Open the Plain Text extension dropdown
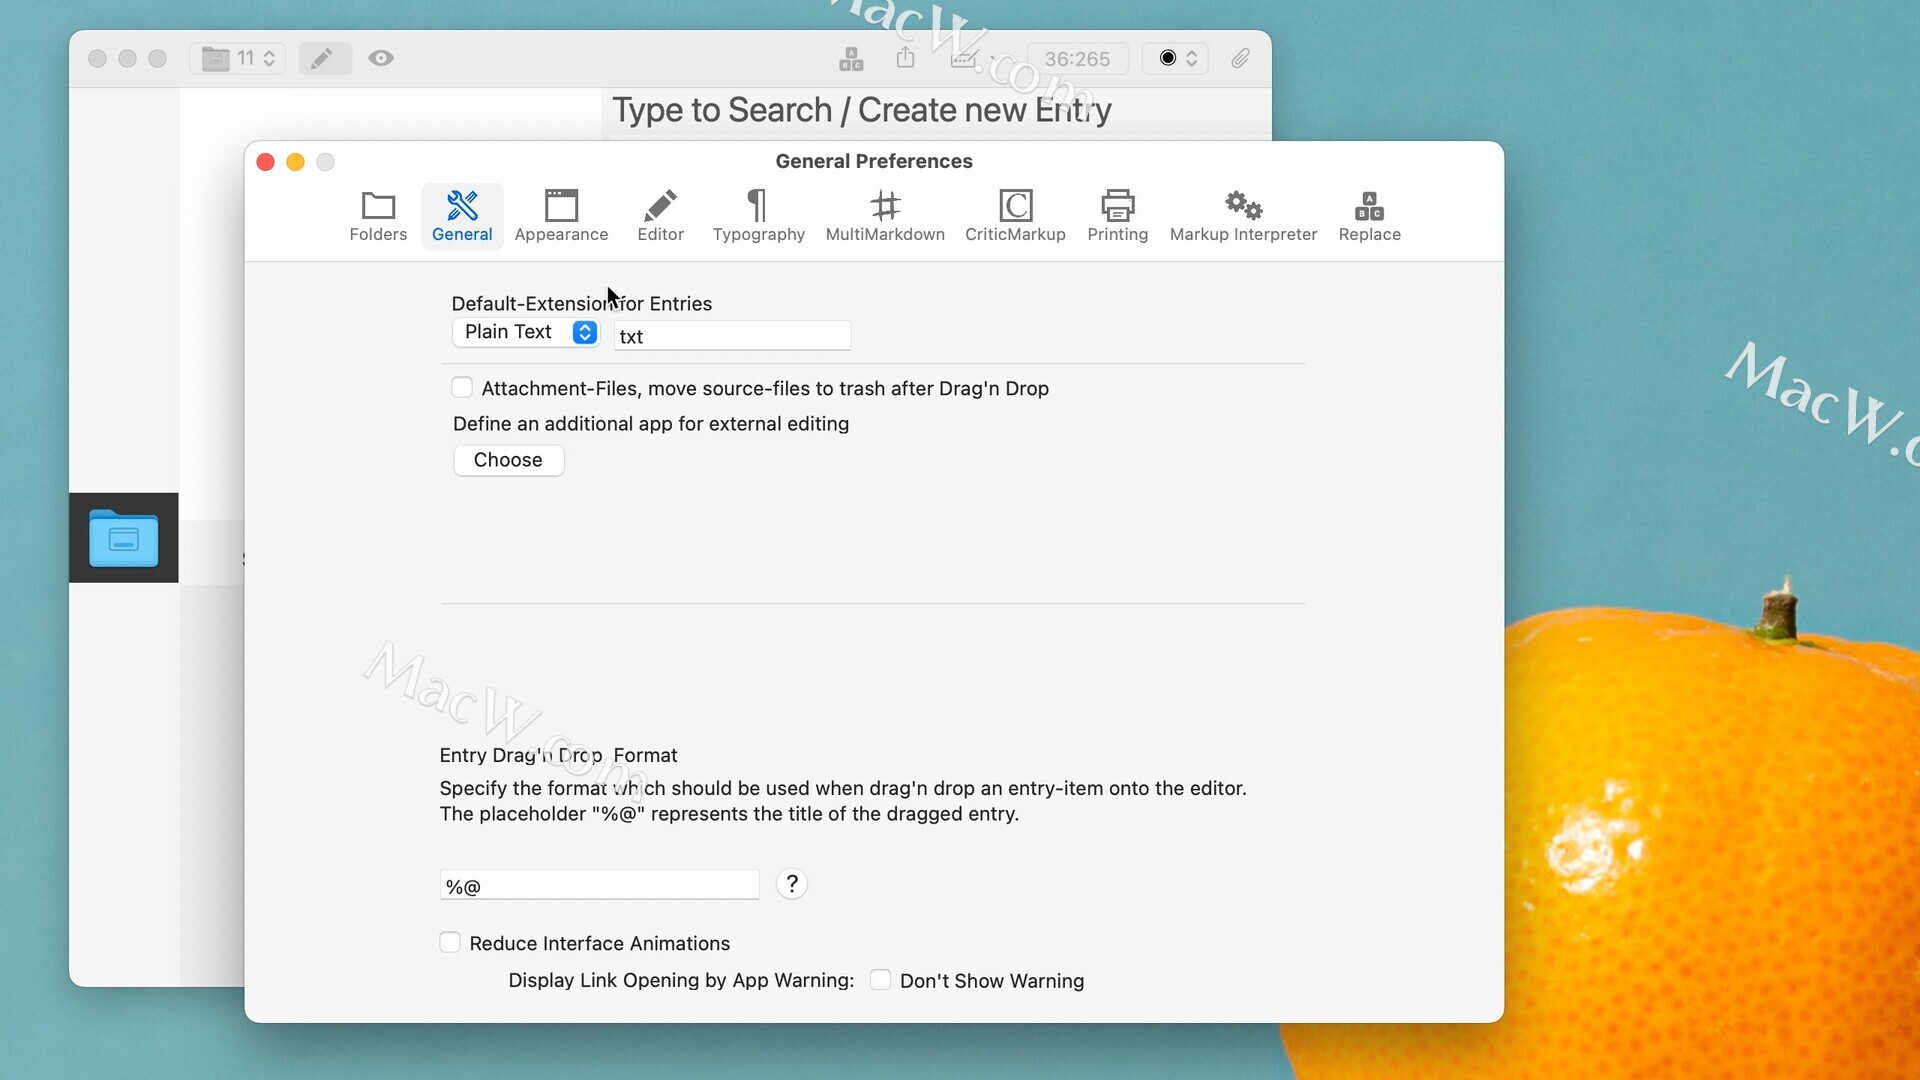This screenshot has height=1080, width=1920. click(x=526, y=332)
